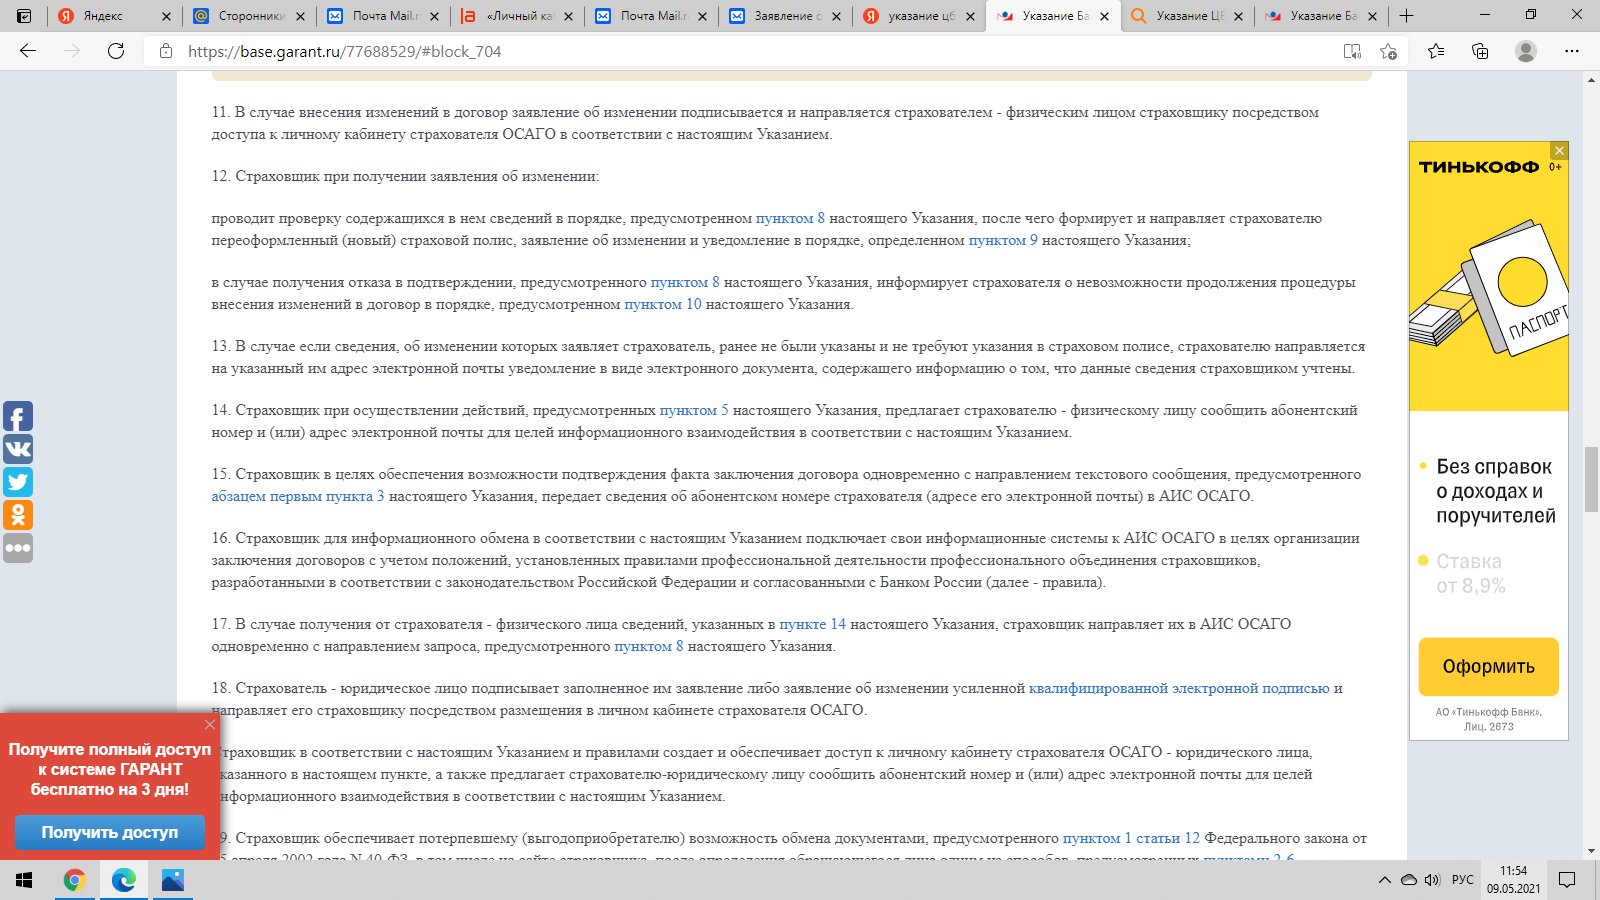This screenshot has height=900, width=1600.
Task: Click the browser refresh icon
Action: click(x=116, y=51)
